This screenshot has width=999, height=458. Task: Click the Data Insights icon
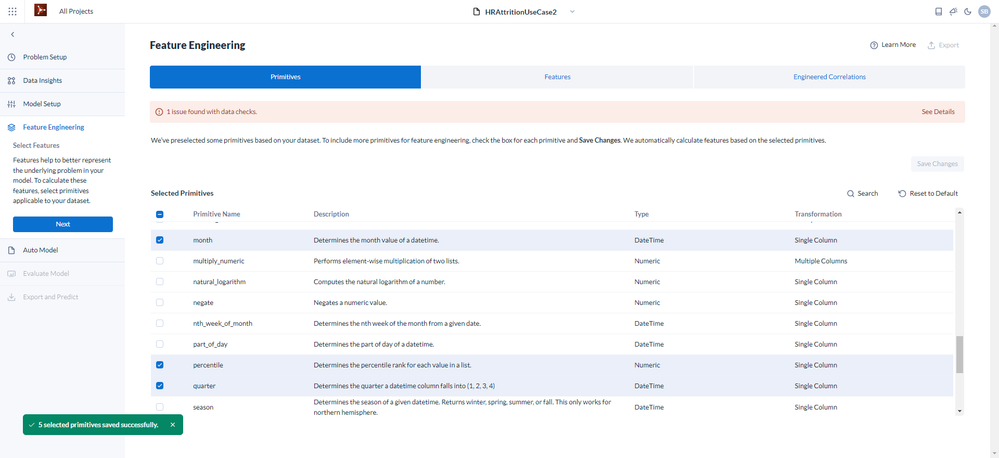click(x=11, y=81)
